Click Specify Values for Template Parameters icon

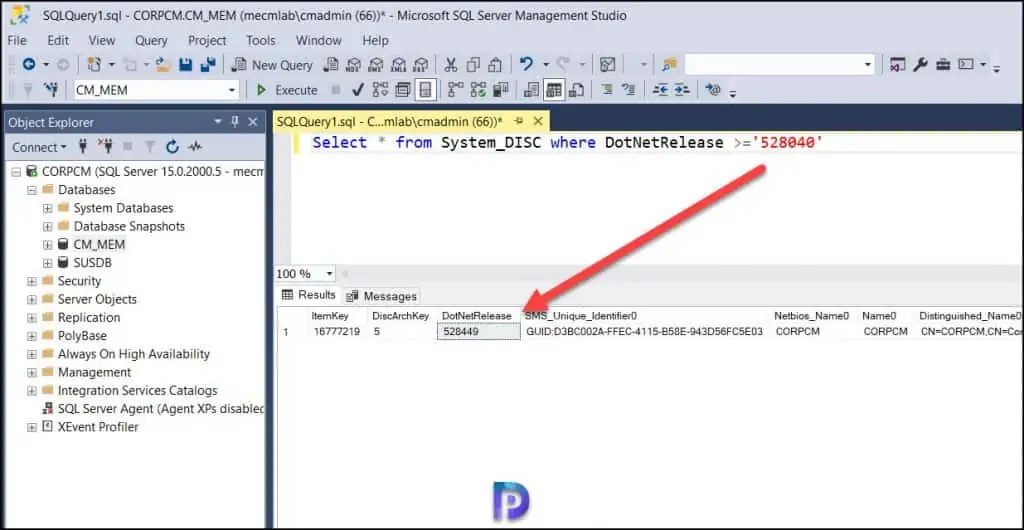[x=713, y=89]
